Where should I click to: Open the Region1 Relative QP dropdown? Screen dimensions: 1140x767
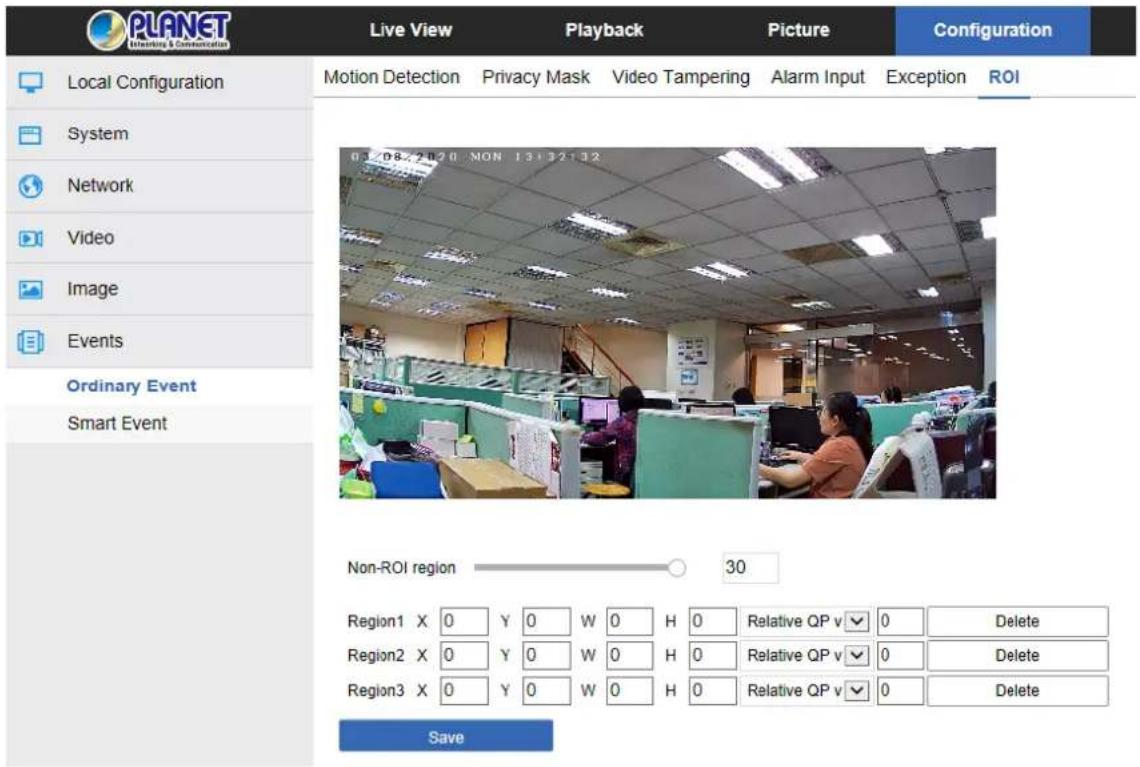pos(806,622)
